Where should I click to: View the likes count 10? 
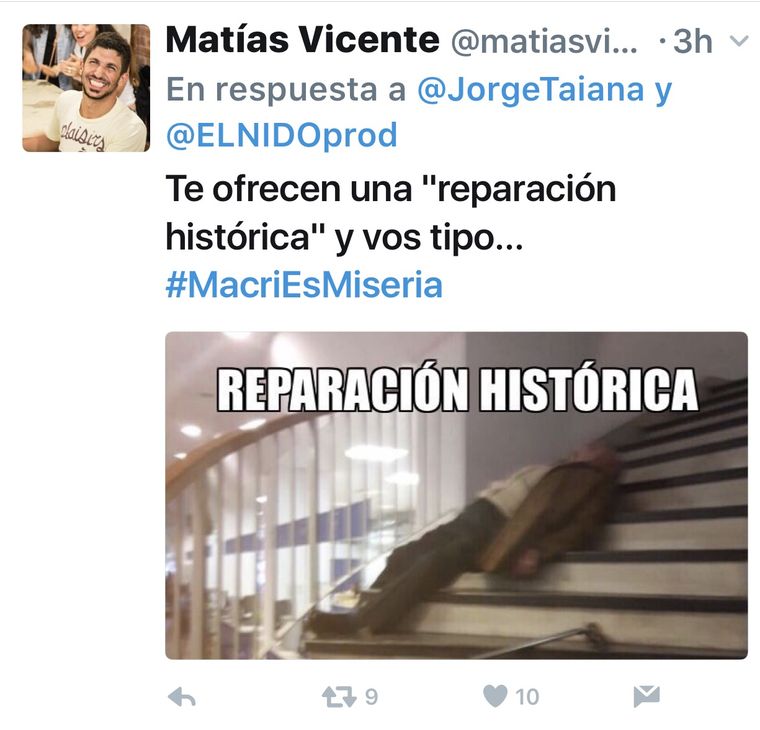coord(527,697)
